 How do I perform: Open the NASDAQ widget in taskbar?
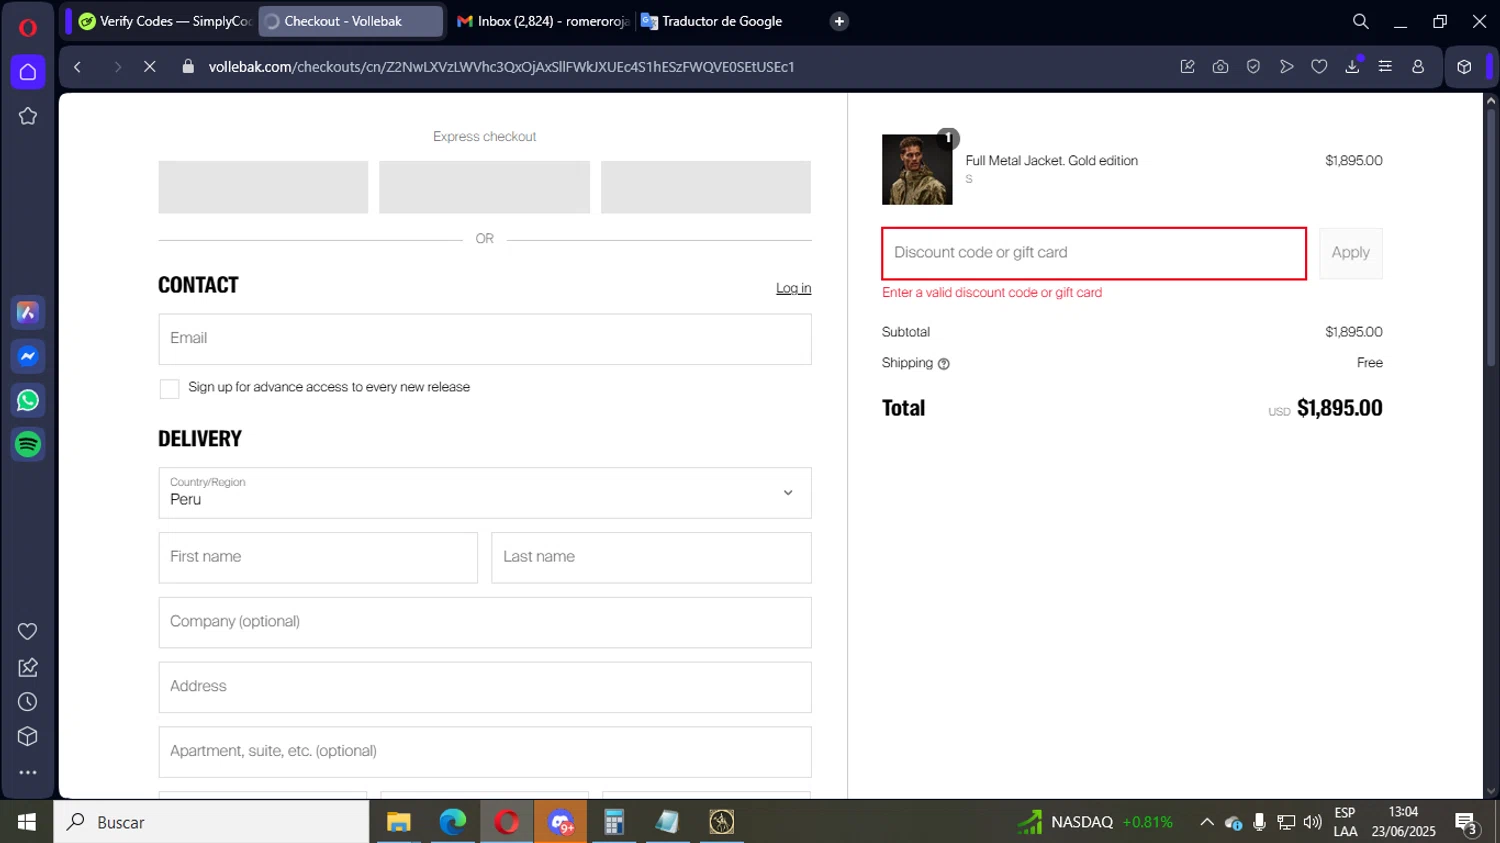tap(1095, 822)
